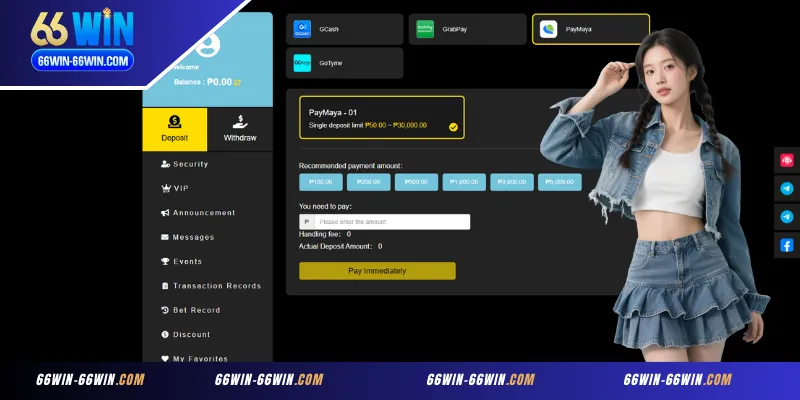Click the VIP crown icon
800x400 pixels.
pyautogui.click(x=165, y=189)
